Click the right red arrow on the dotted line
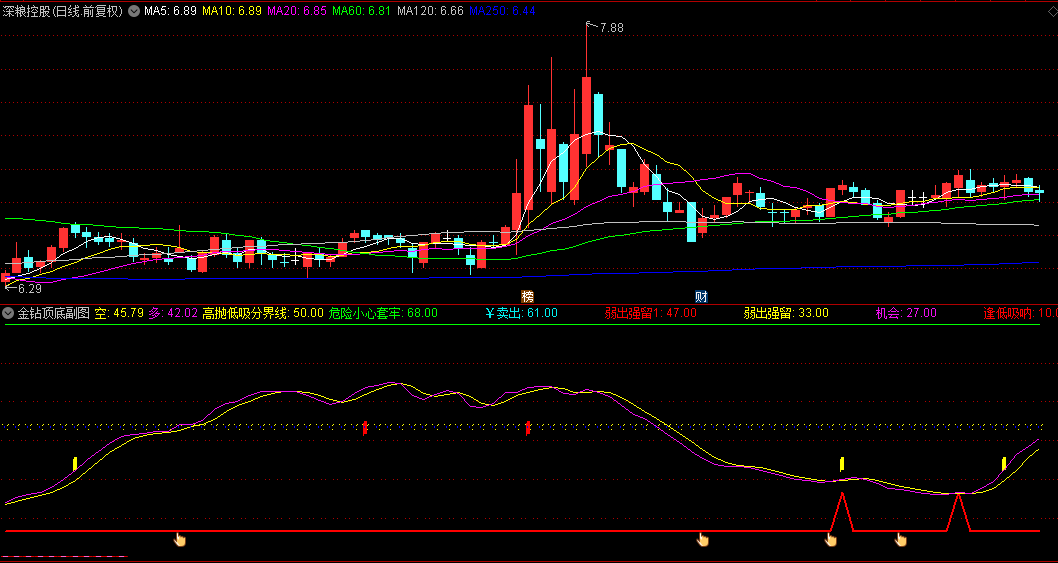 [x=528, y=428]
